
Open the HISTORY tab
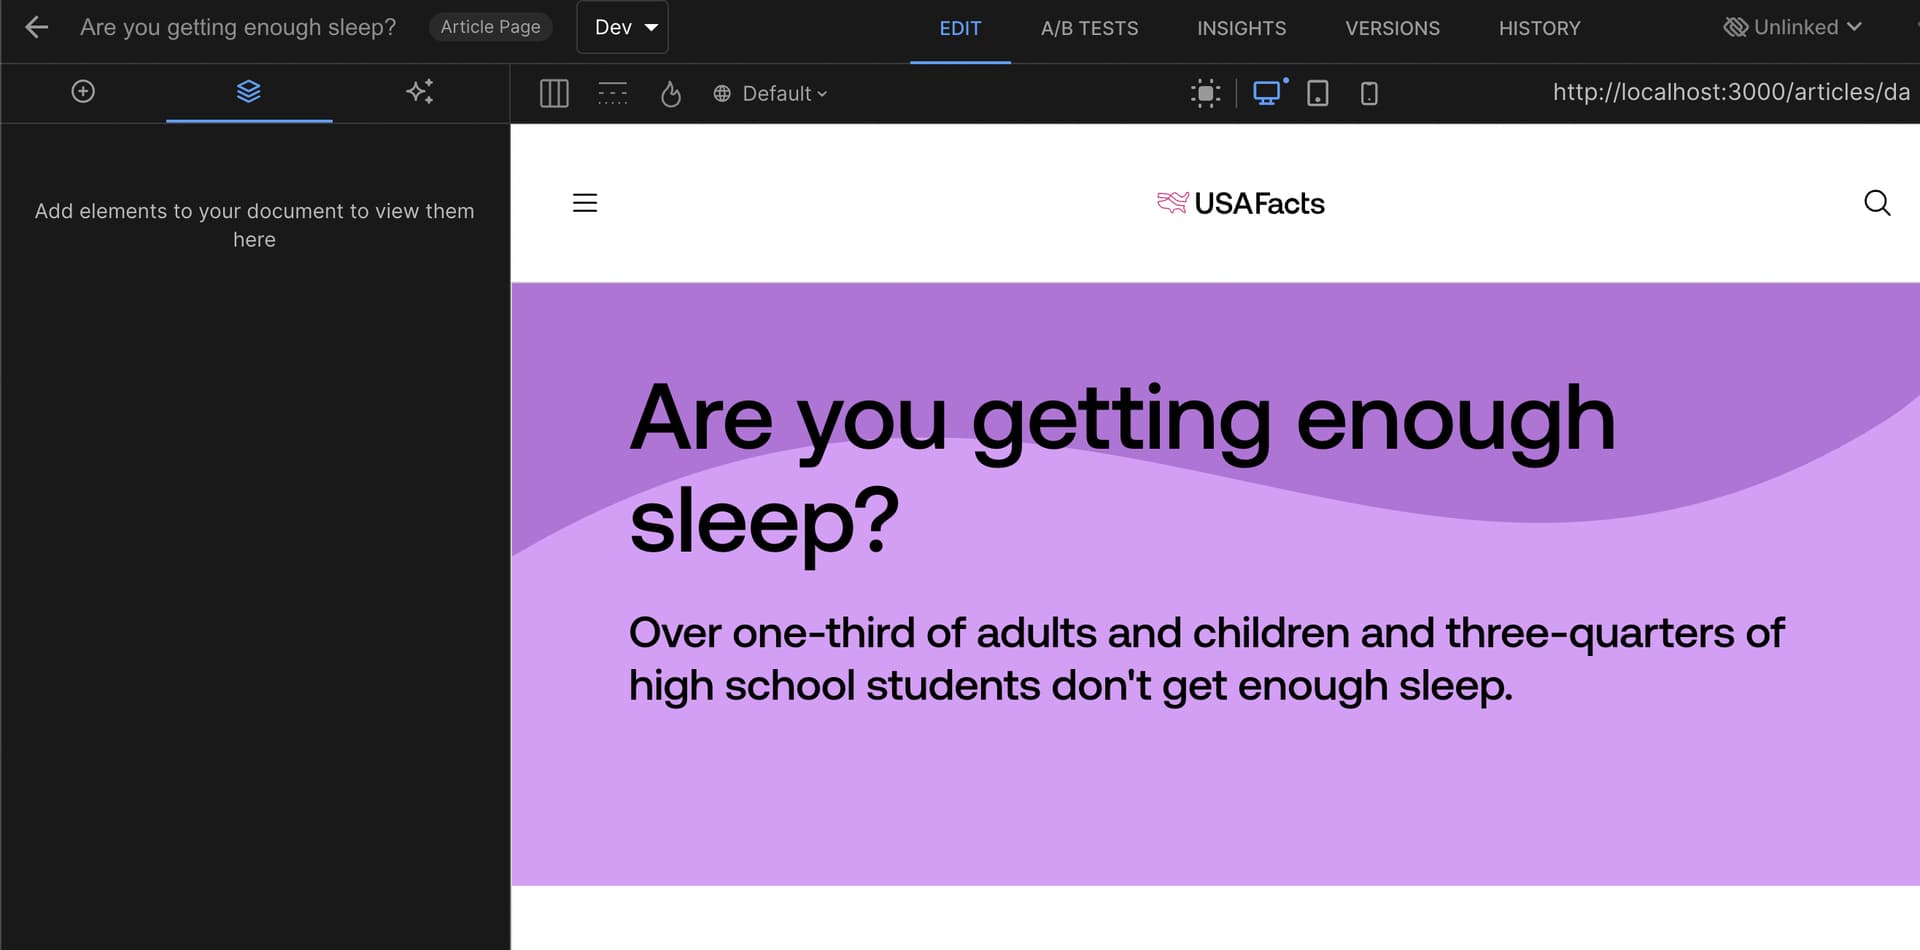[1539, 28]
